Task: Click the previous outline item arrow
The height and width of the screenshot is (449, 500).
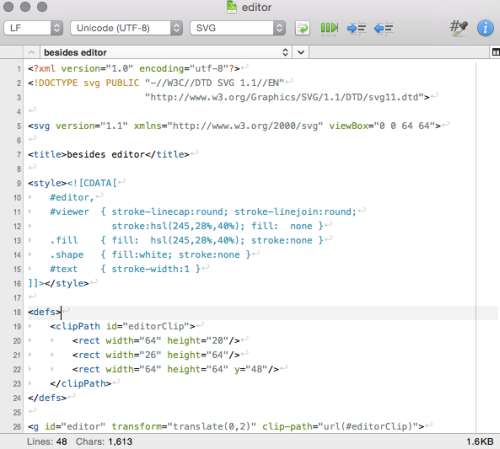Action: [32, 52]
